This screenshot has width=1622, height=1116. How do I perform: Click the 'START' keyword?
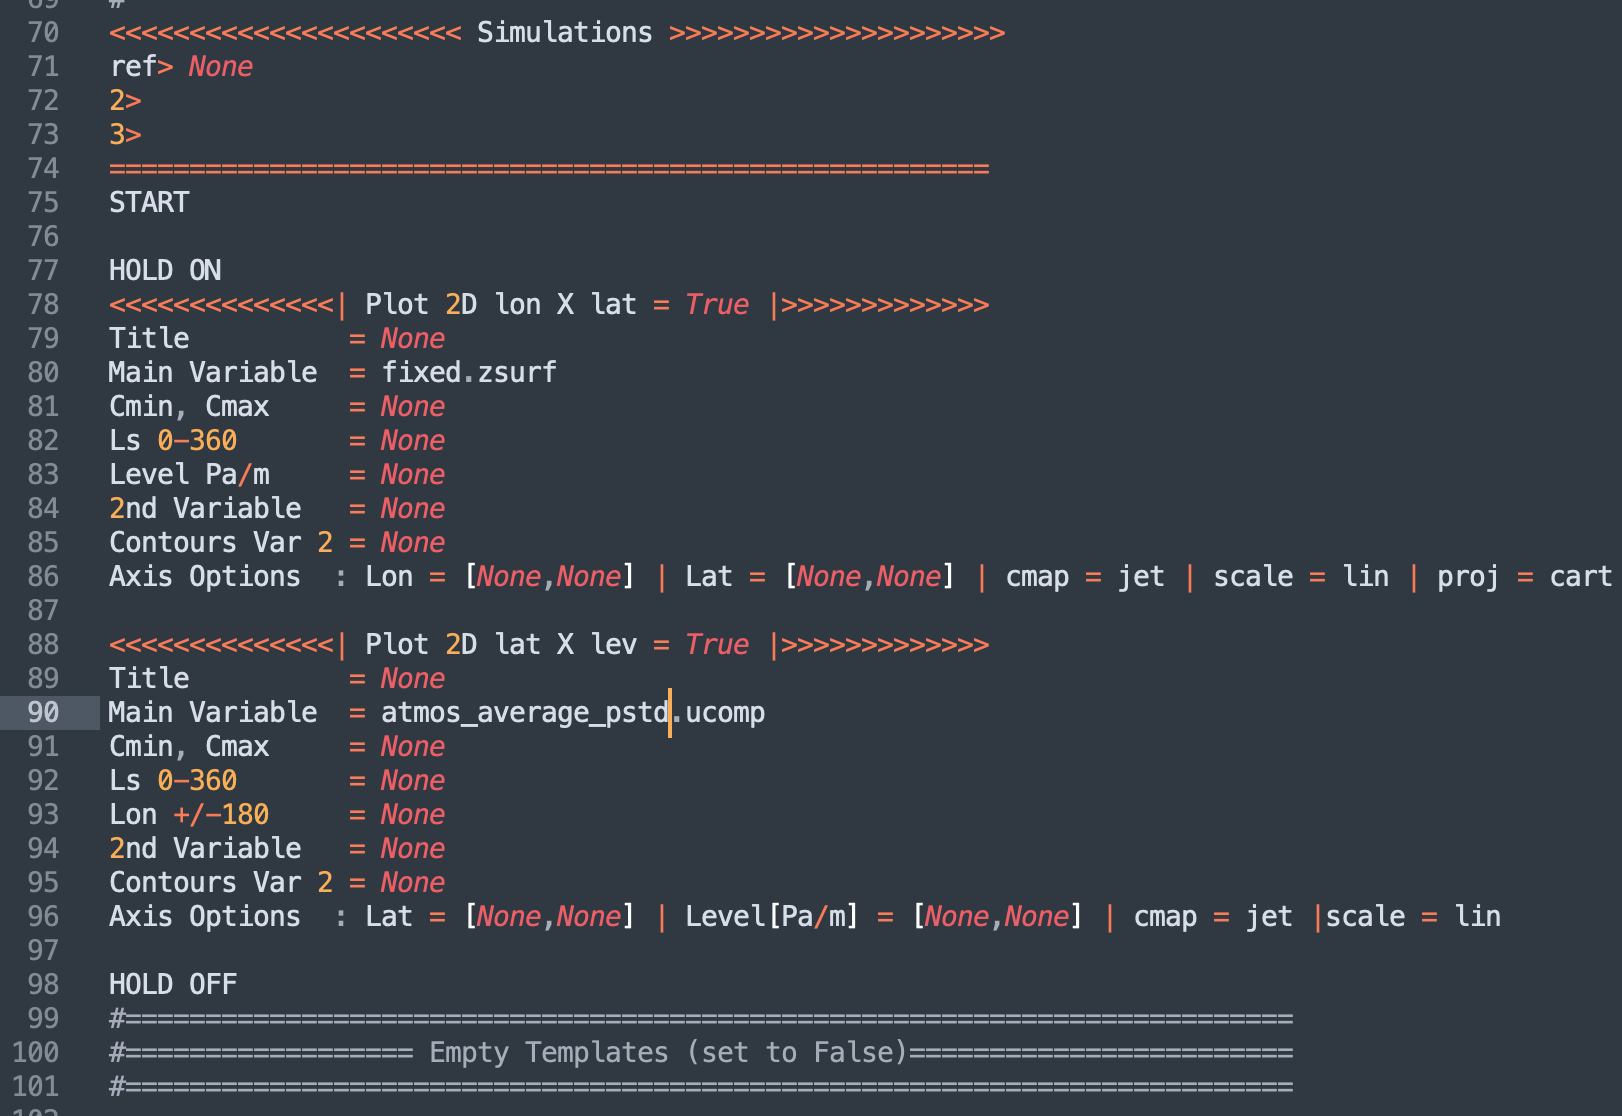click(x=149, y=203)
